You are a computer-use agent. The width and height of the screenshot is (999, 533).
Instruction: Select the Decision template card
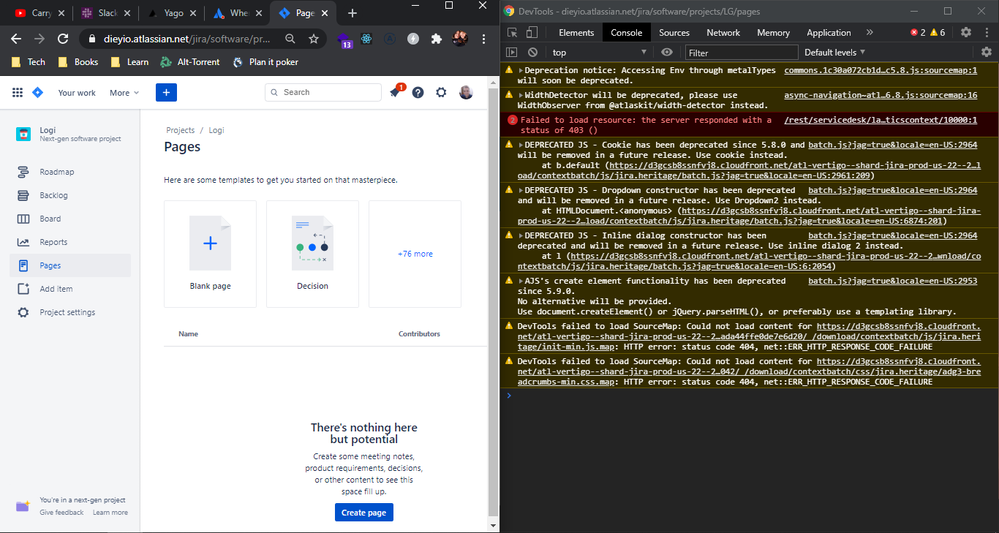(312, 254)
